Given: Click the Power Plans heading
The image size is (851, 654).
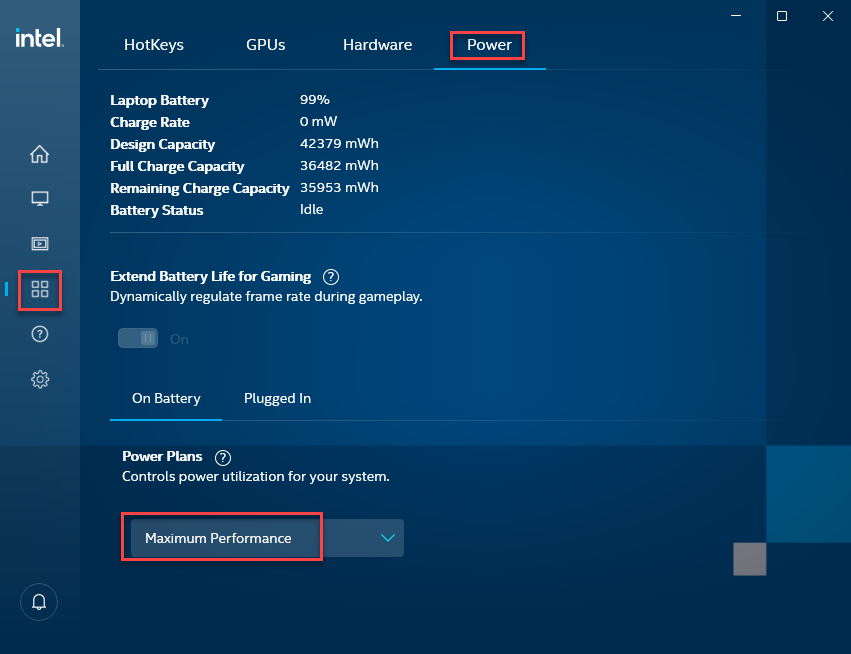Looking at the screenshot, I should tap(162, 456).
